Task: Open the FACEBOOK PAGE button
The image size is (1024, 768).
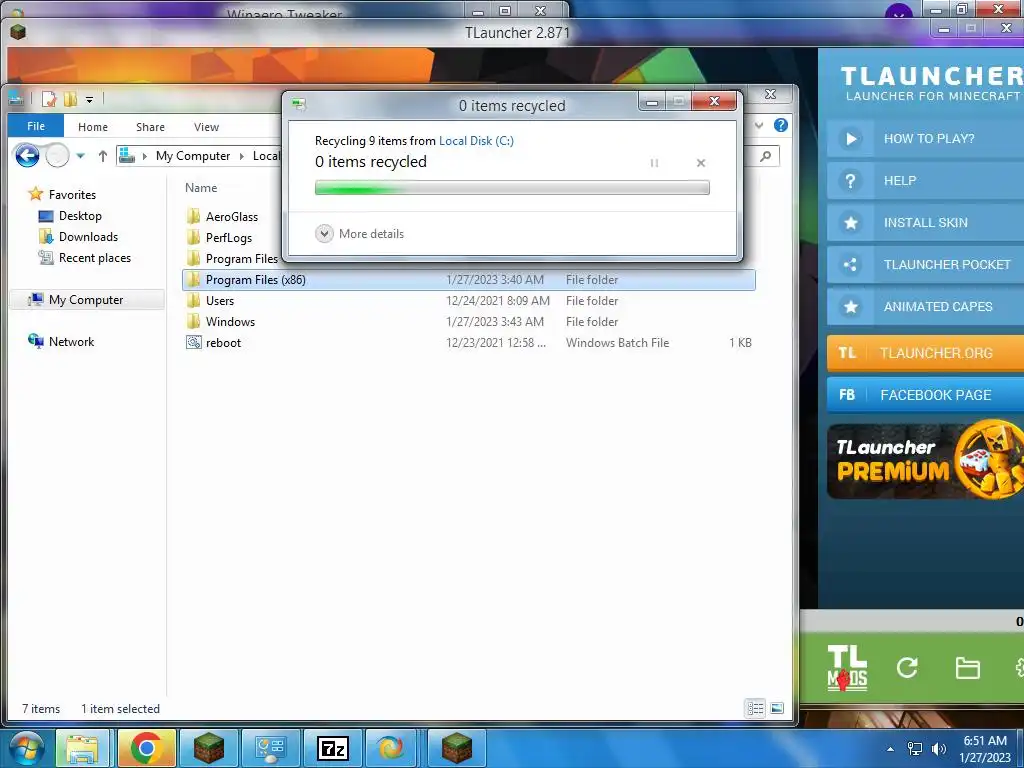Action: click(925, 394)
